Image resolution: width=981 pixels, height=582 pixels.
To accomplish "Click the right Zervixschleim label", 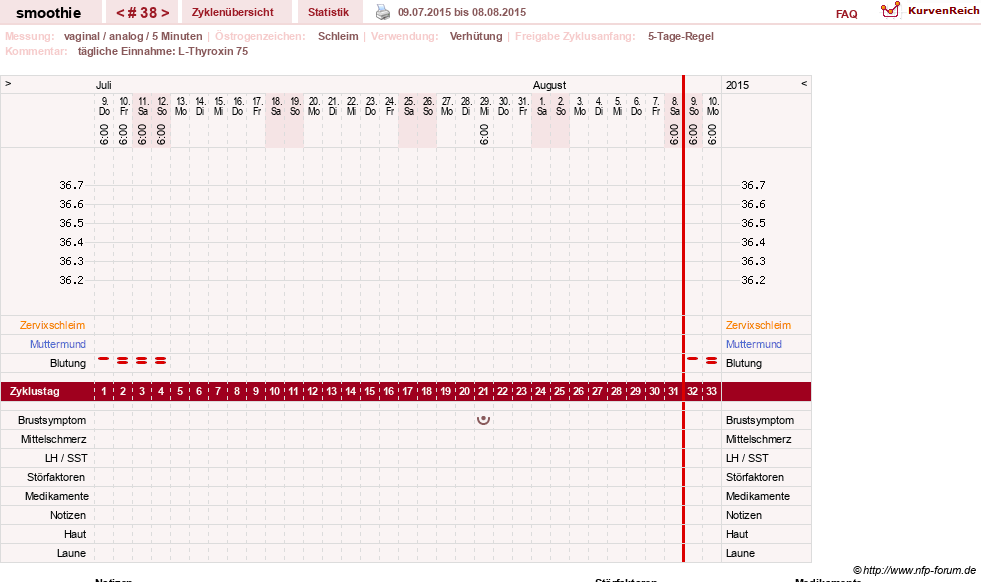I will [x=758, y=325].
